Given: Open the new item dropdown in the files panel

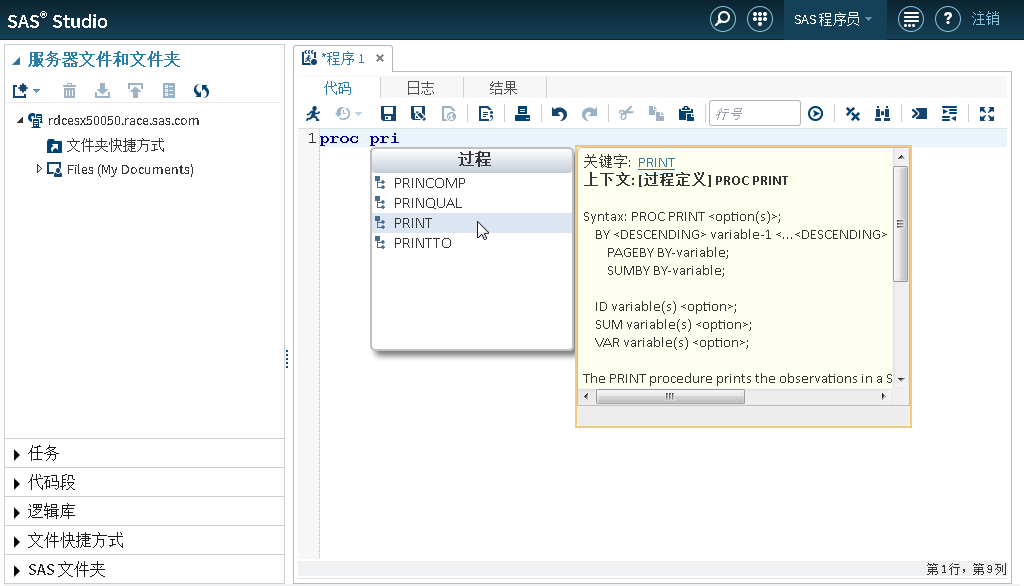Looking at the screenshot, I should tap(26, 91).
